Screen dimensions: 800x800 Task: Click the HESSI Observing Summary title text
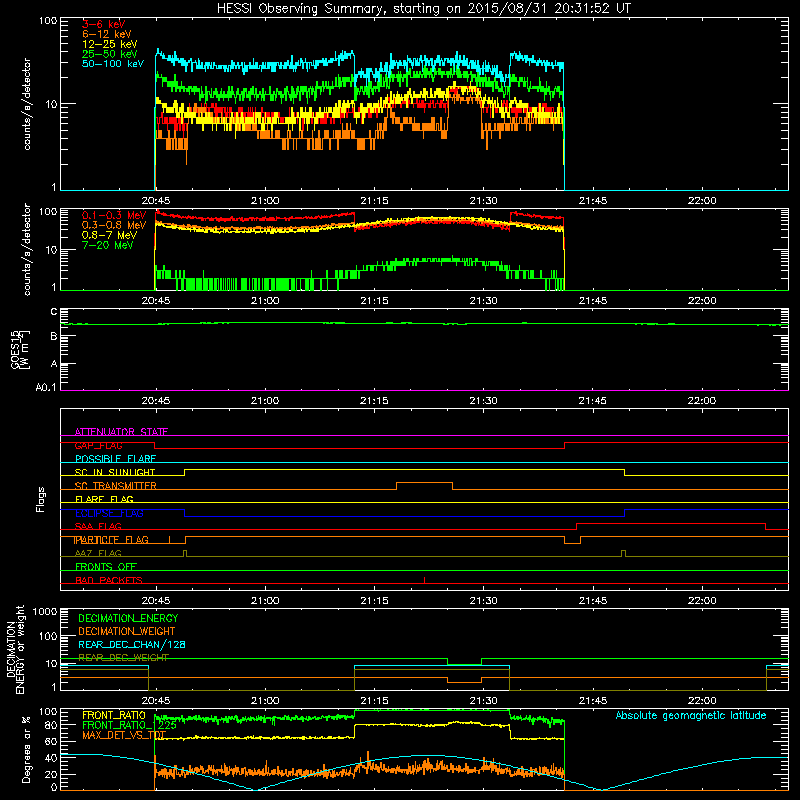click(x=424, y=8)
